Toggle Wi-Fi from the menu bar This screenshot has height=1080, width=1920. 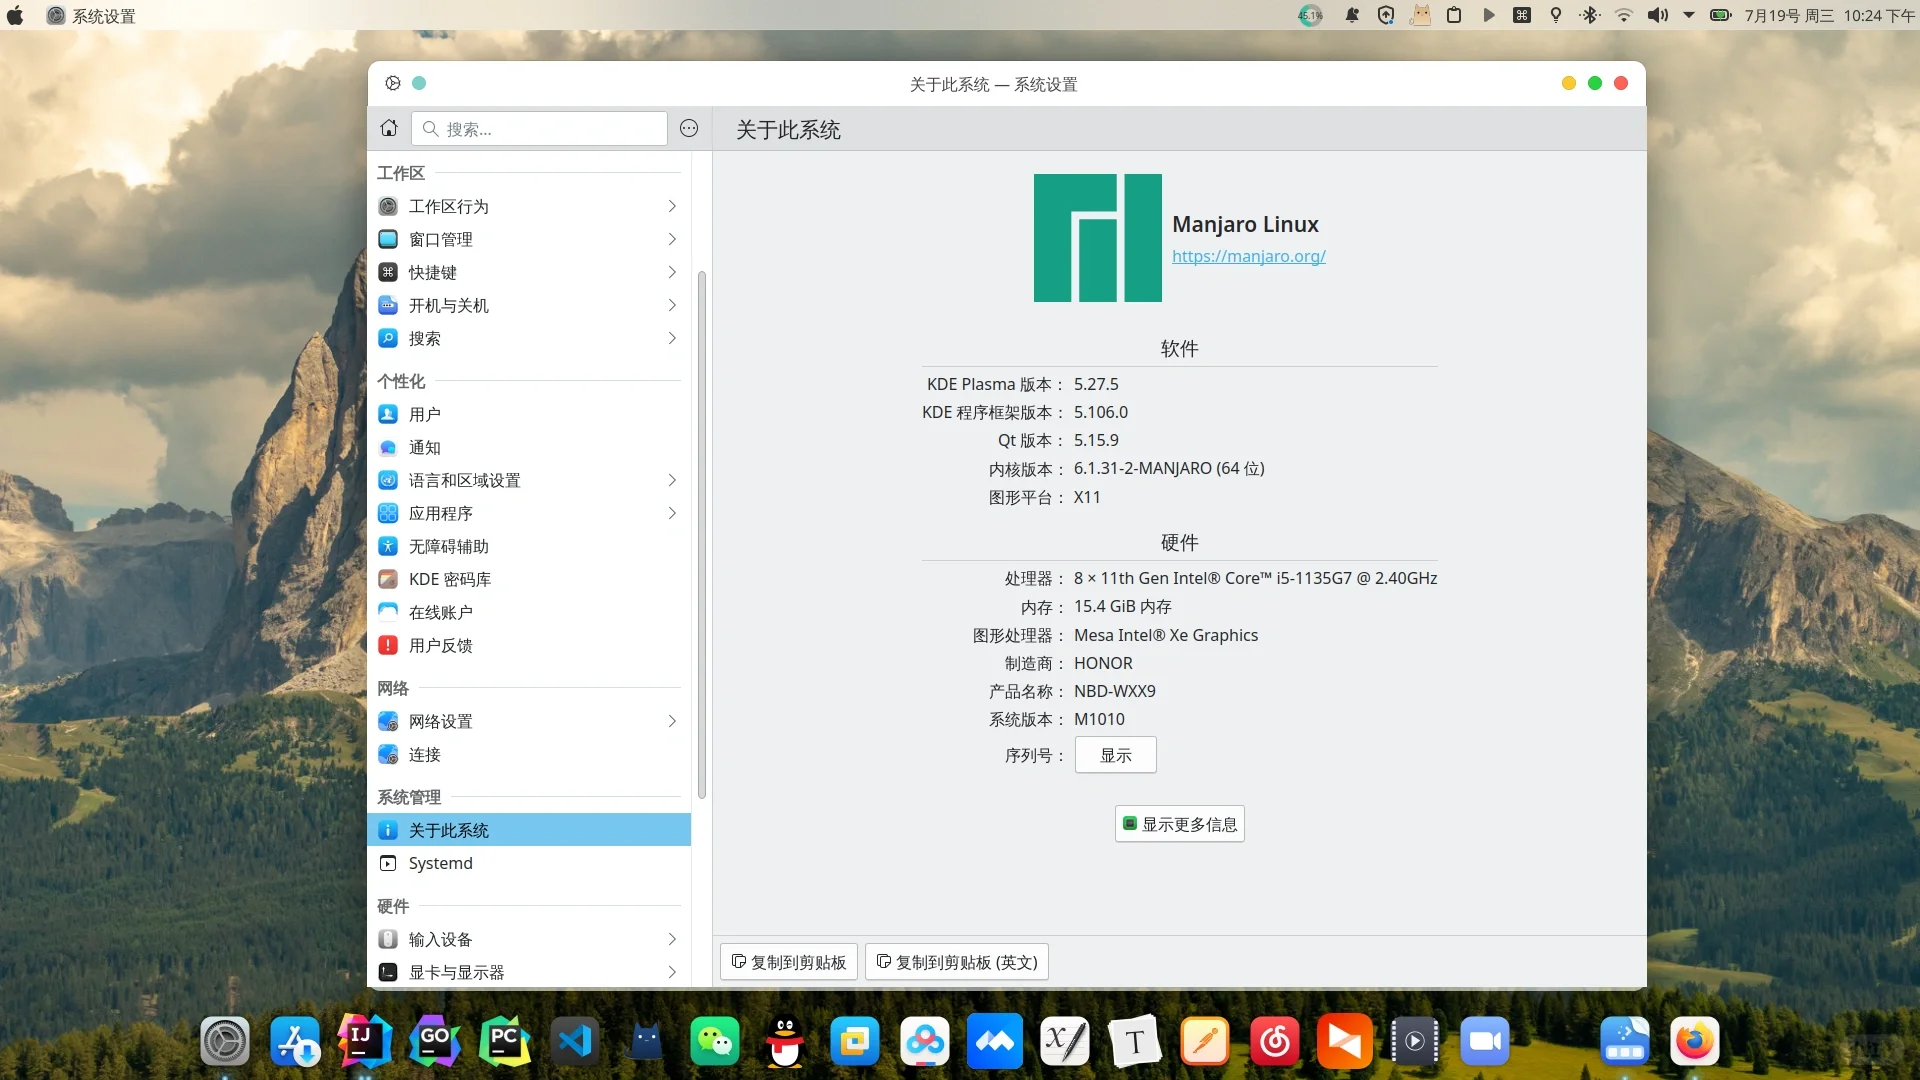tap(1623, 15)
